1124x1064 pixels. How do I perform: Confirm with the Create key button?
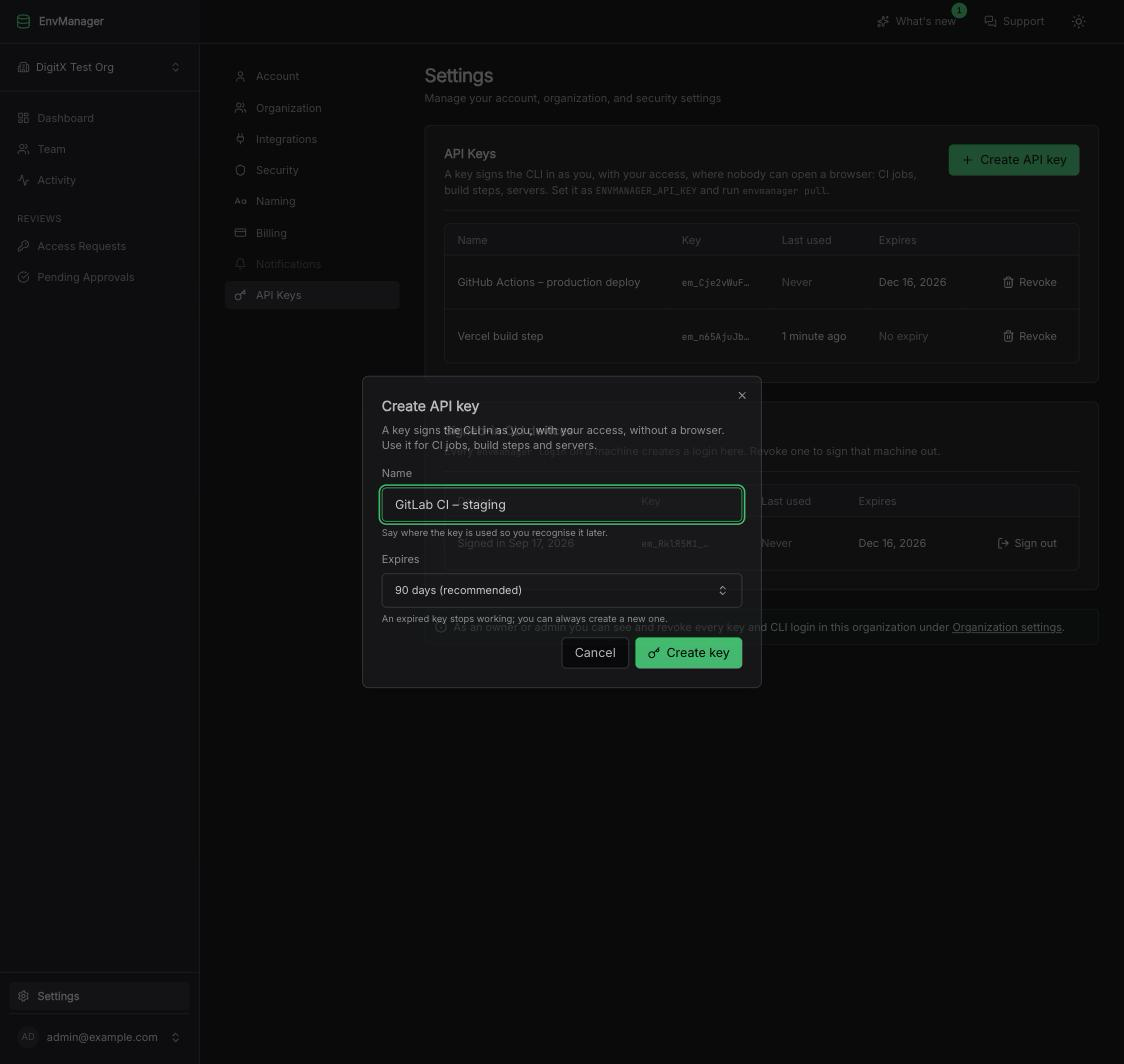(x=688, y=652)
